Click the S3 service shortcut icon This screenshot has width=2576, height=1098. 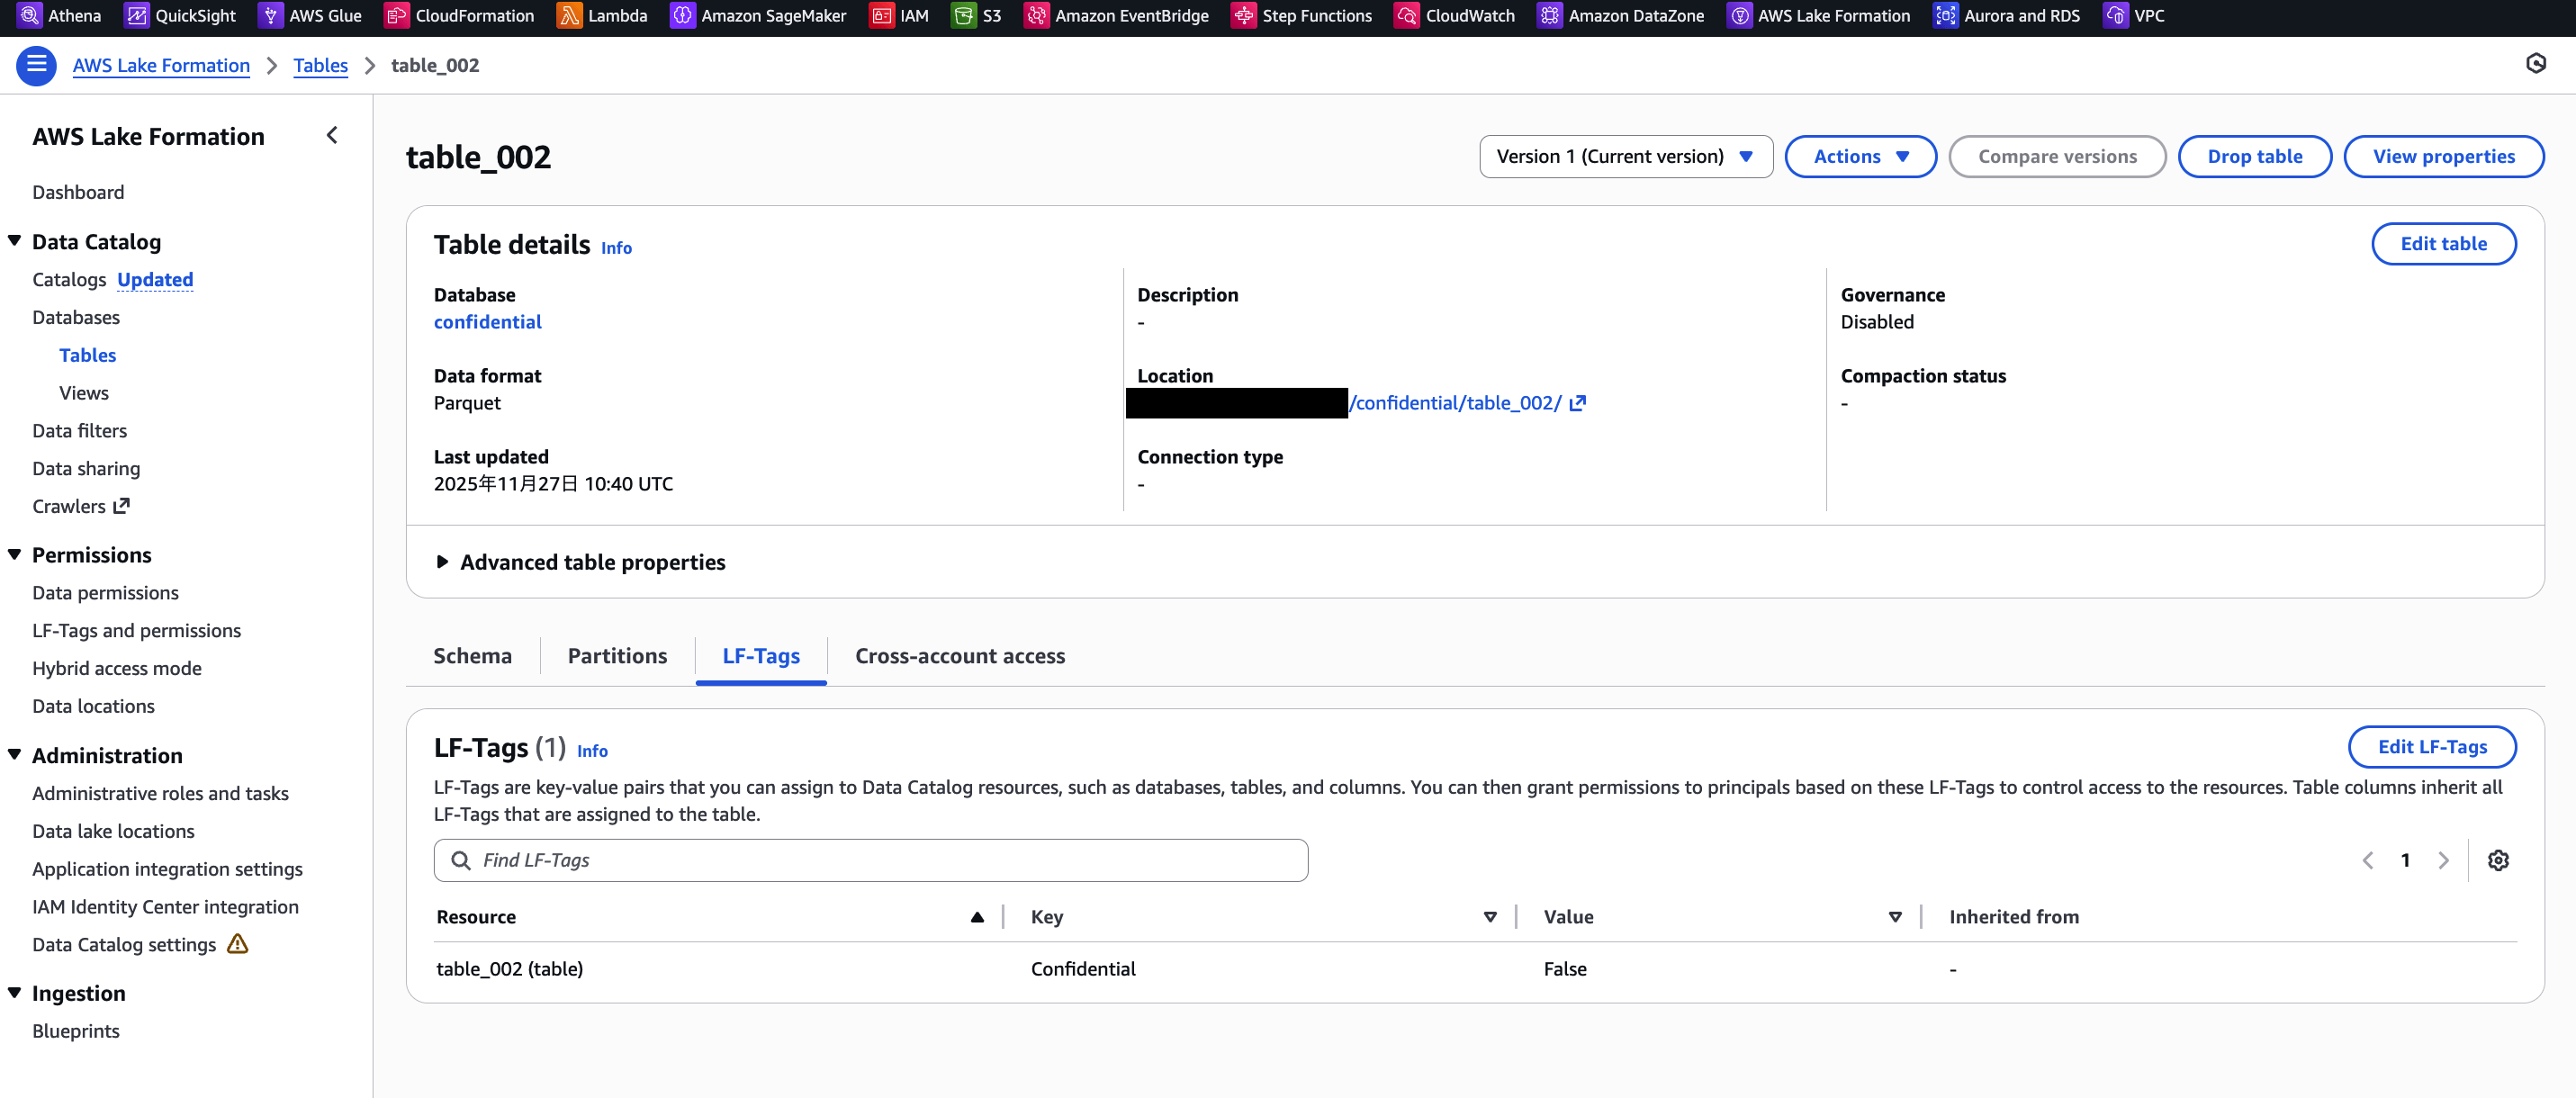click(x=963, y=16)
